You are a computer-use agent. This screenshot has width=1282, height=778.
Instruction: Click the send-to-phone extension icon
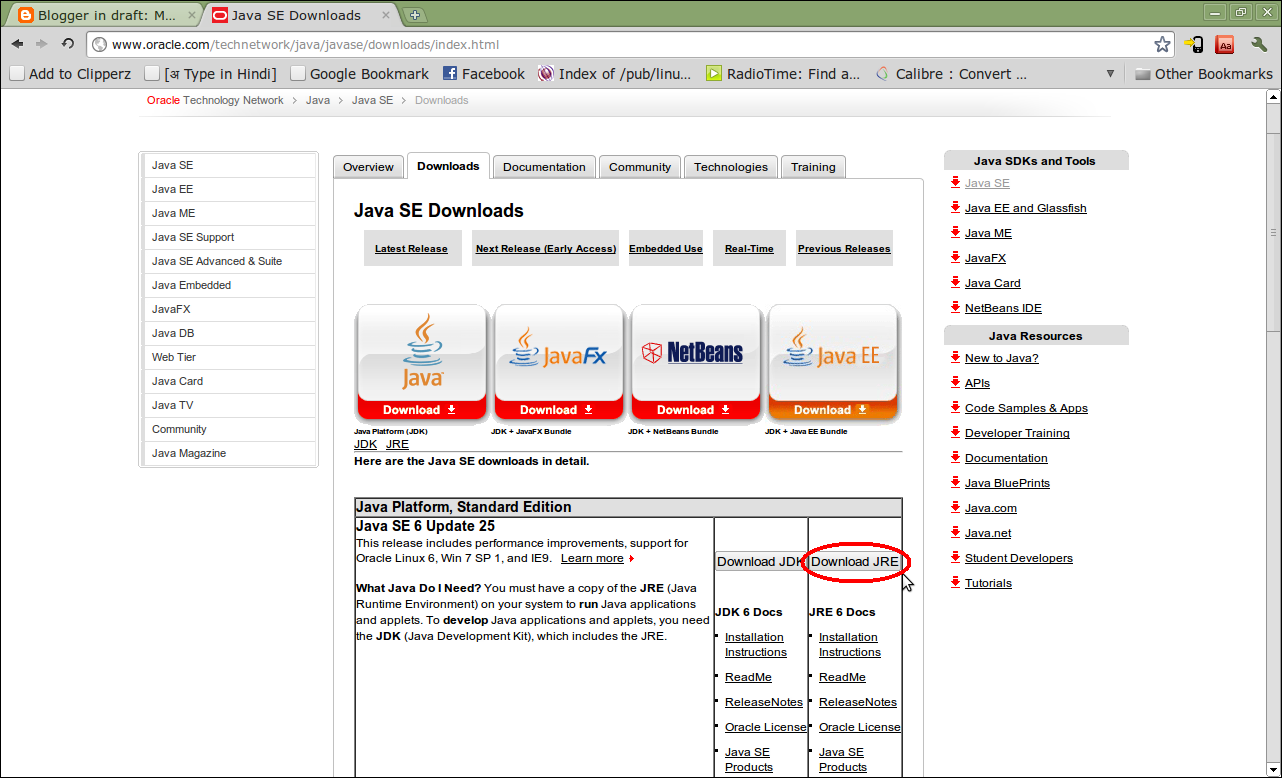click(x=1193, y=45)
